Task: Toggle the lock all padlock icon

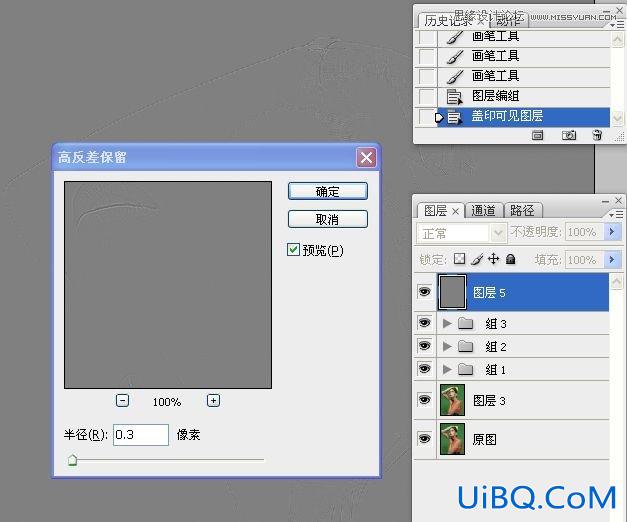Action: [x=510, y=259]
